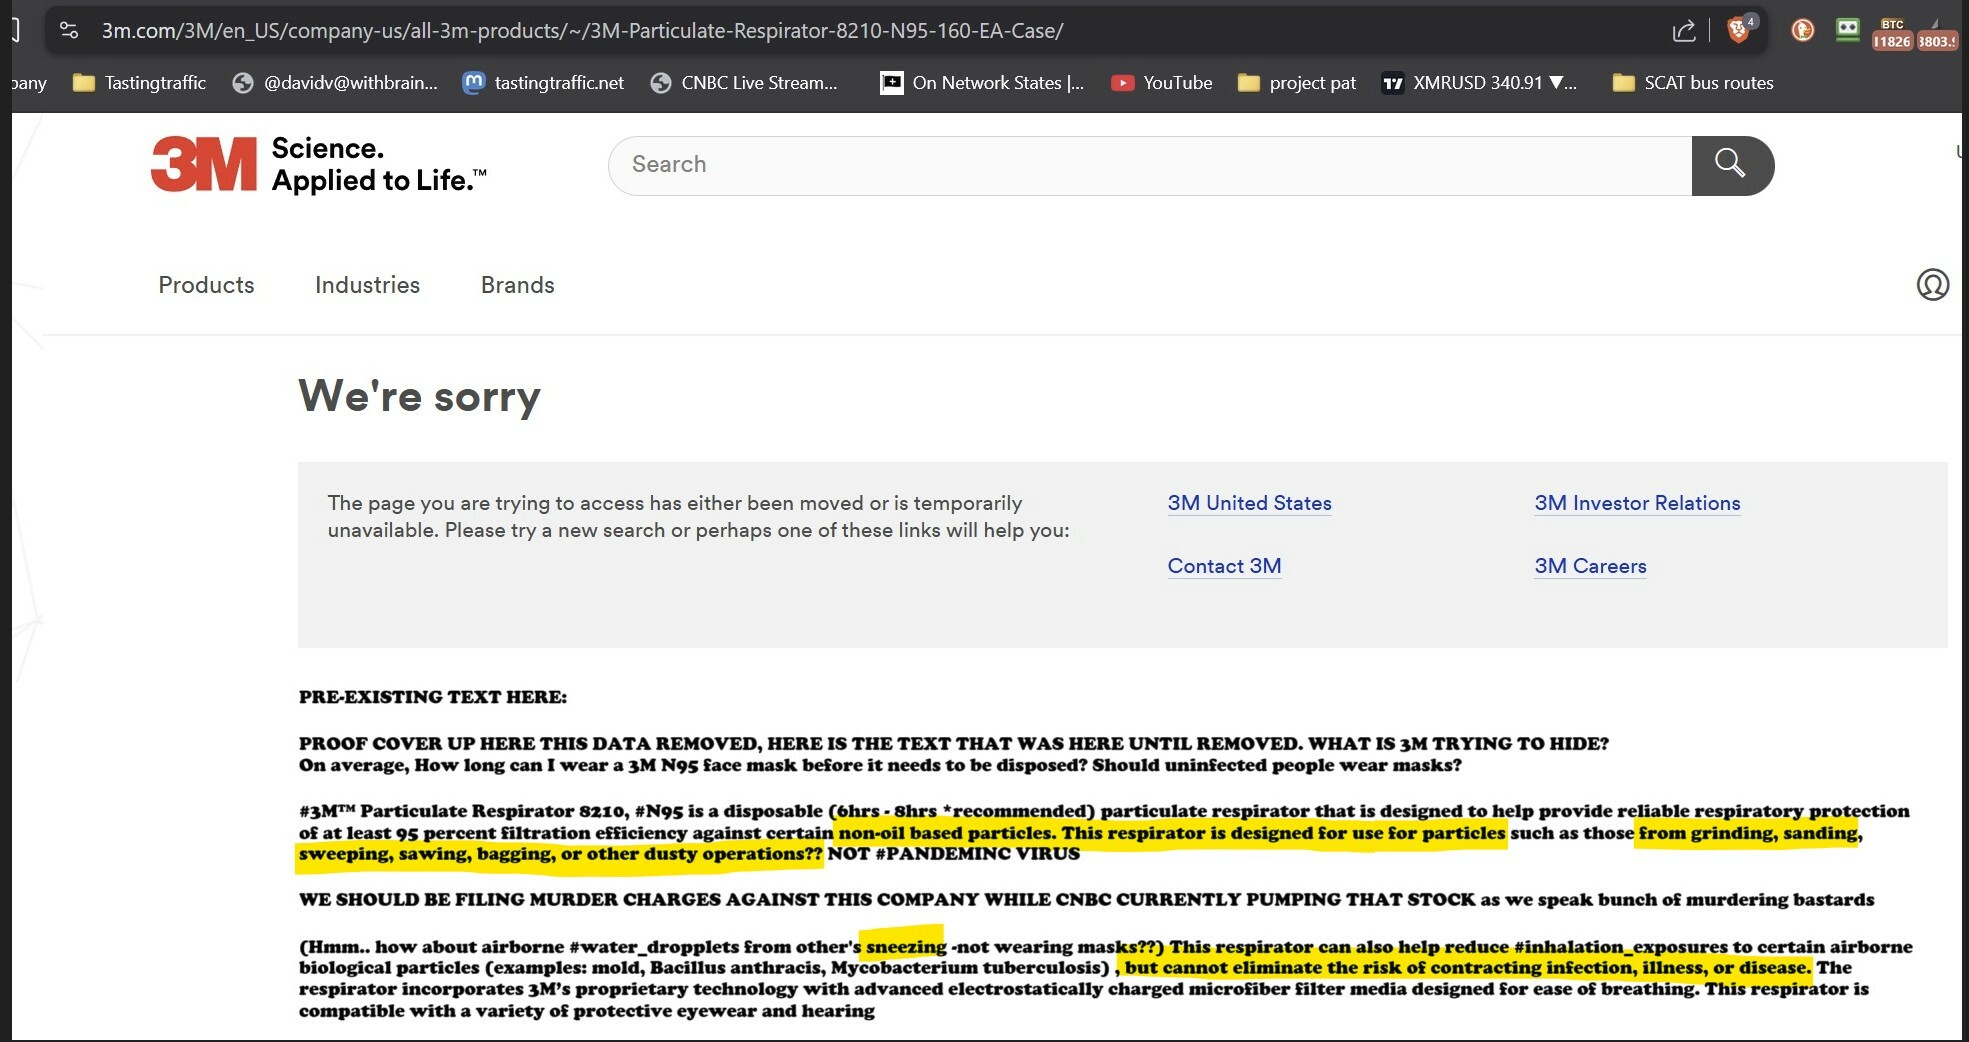Image resolution: width=1969 pixels, height=1042 pixels.
Task: Open the project pat bookmark folder
Action: point(1297,83)
